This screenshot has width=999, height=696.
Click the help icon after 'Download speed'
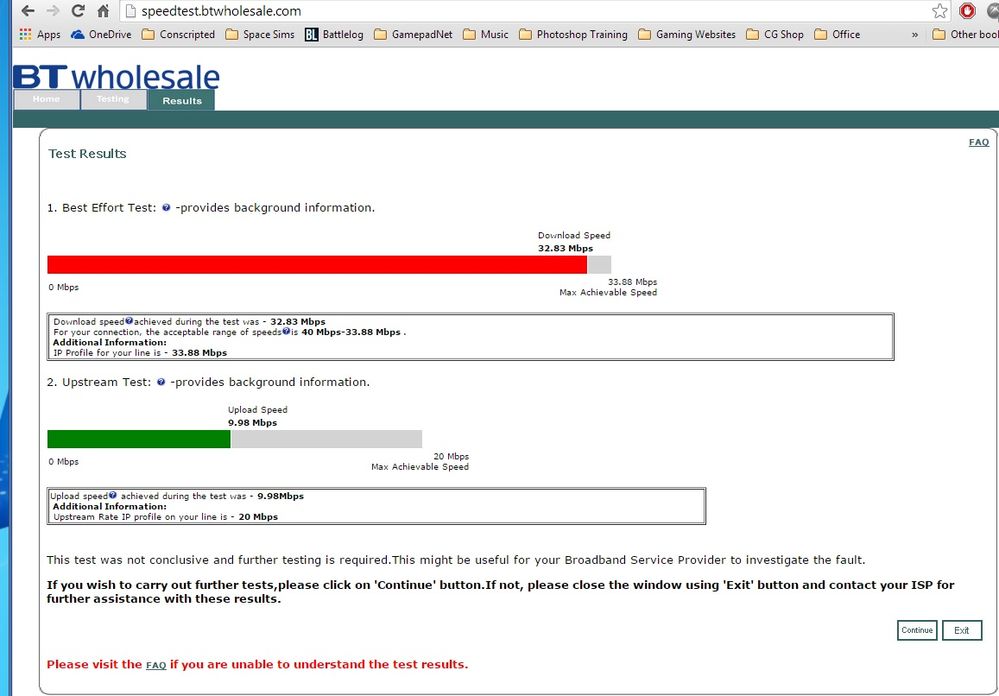[129, 321]
